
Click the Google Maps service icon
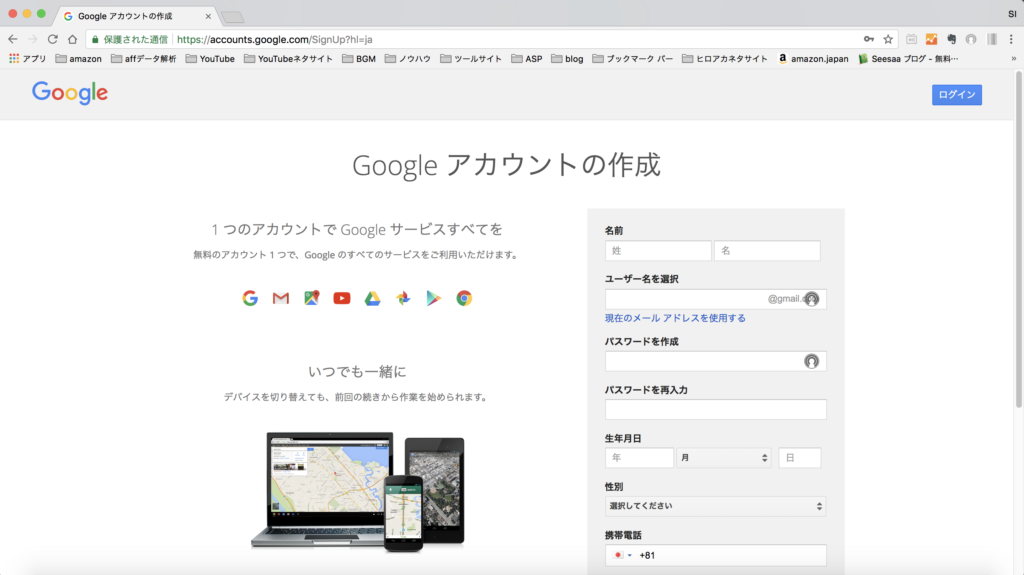(x=312, y=298)
